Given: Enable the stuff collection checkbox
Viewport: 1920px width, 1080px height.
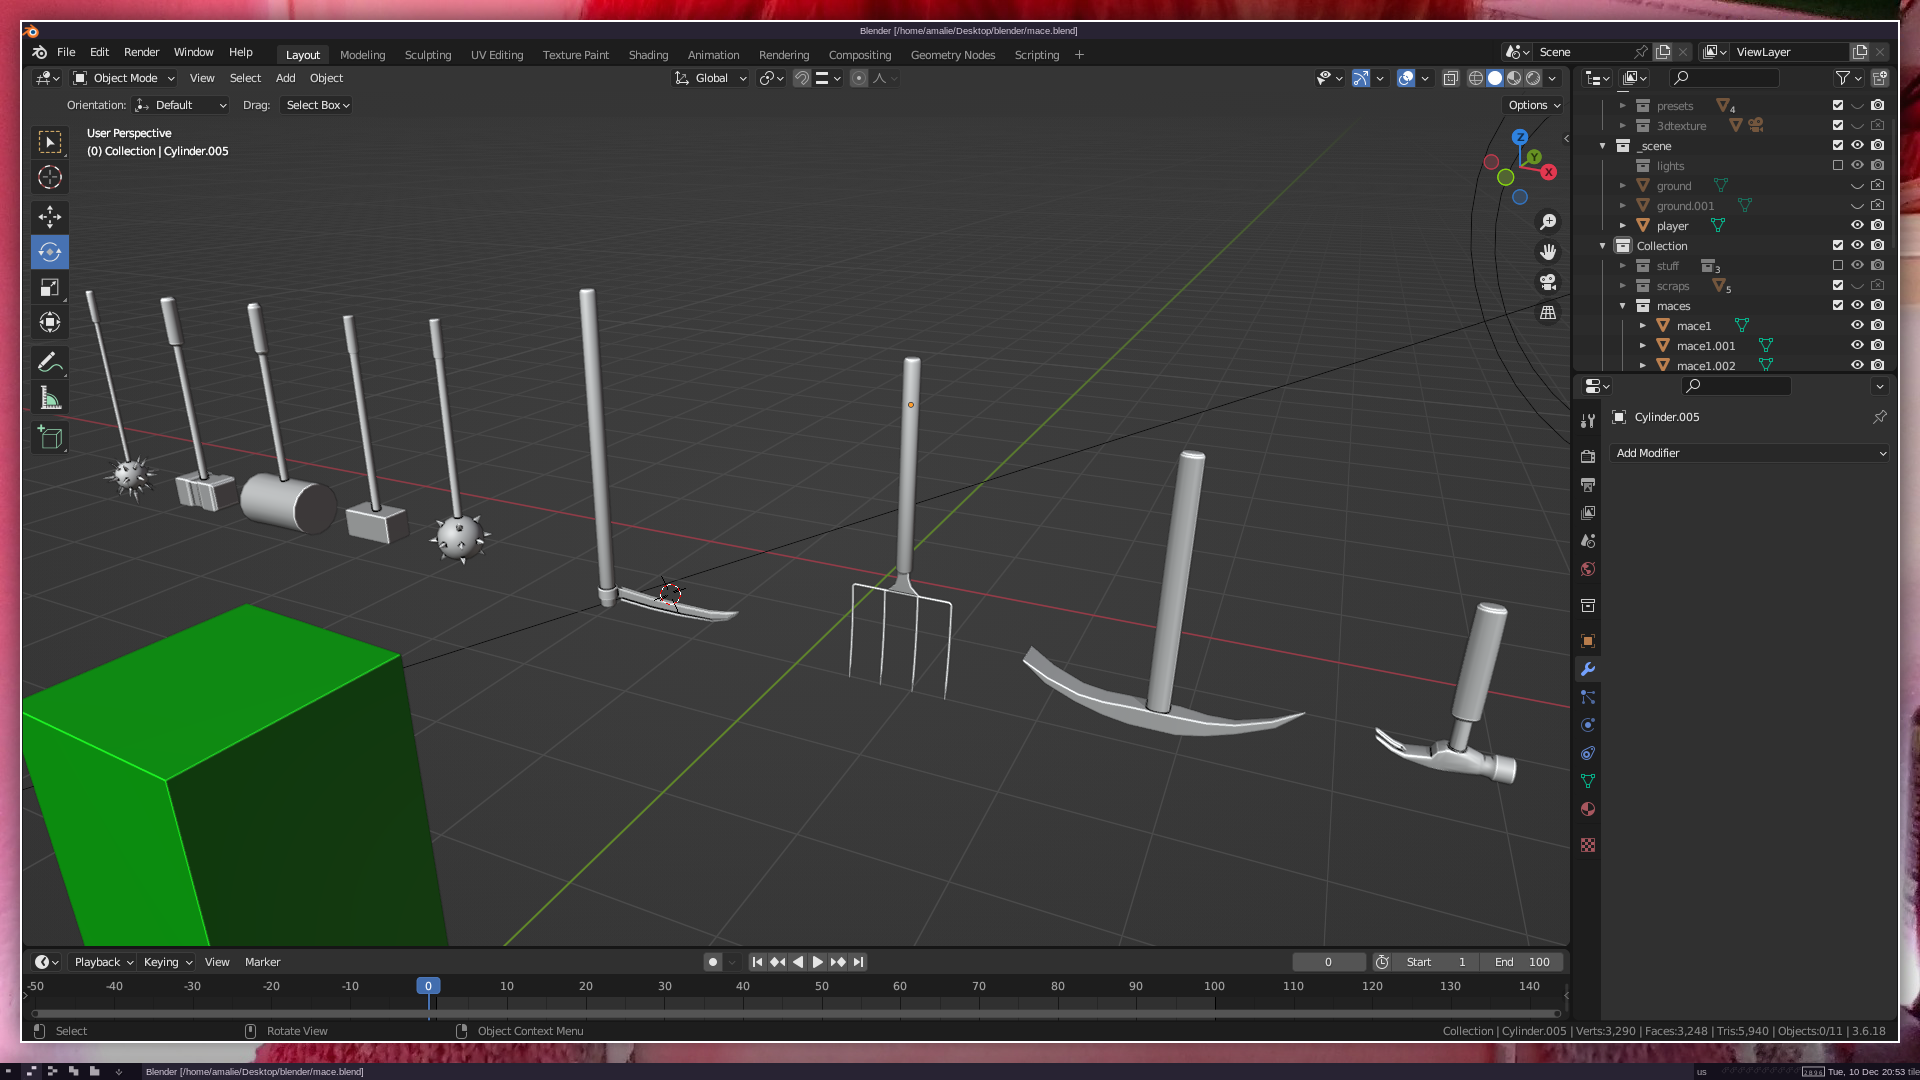Looking at the screenshot, I should tap(1838, 266).
